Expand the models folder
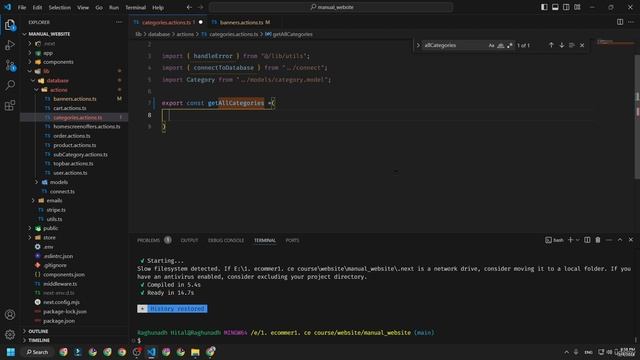 tap(58, 182)
